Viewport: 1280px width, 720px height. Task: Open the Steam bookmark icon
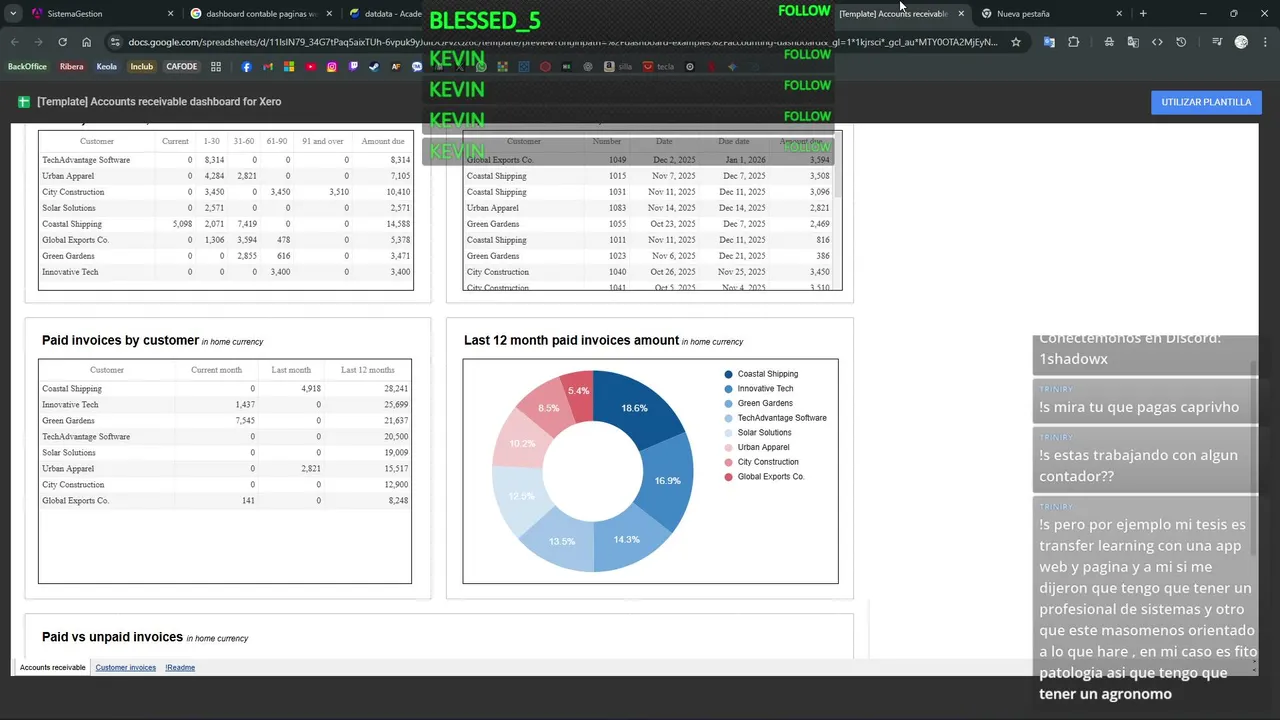374,67
